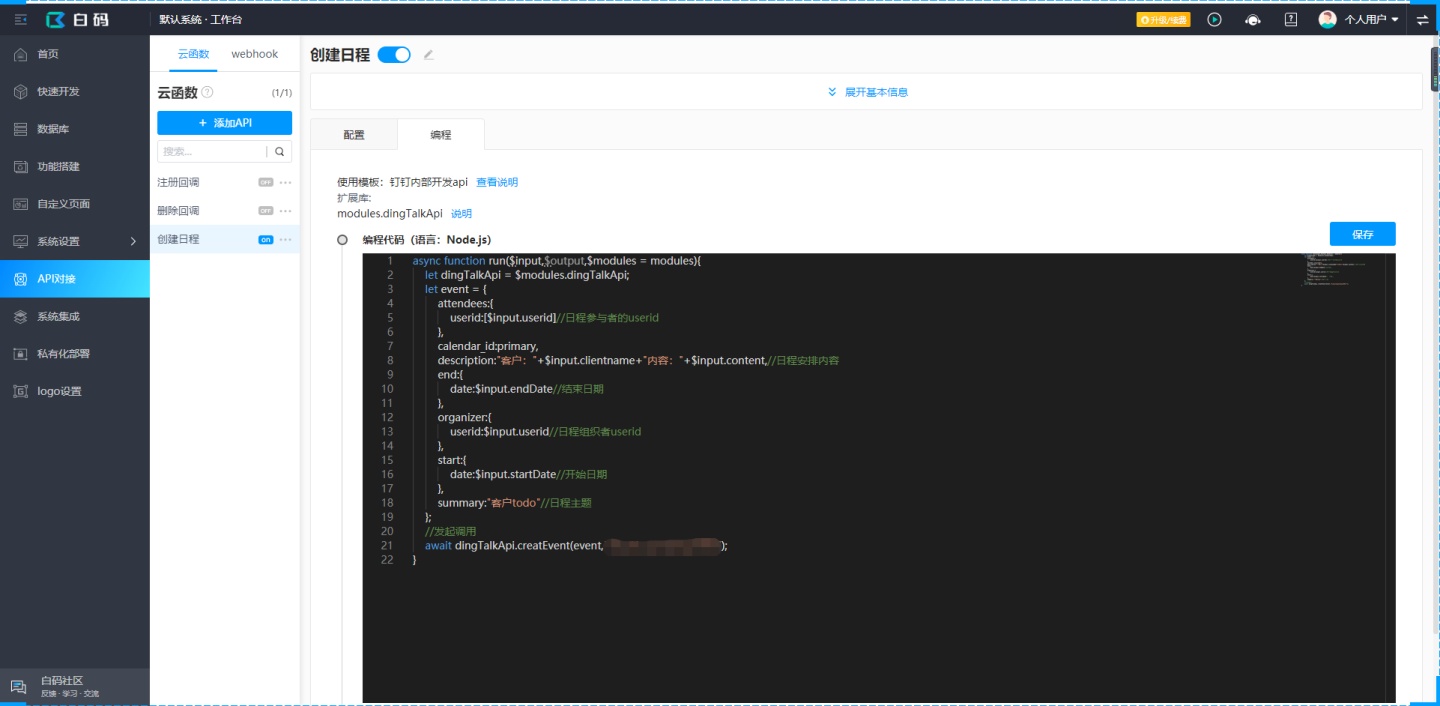Click the cube icon beside 快速开发
This screenshot has width=1440, height=706.
click(20, 91)
